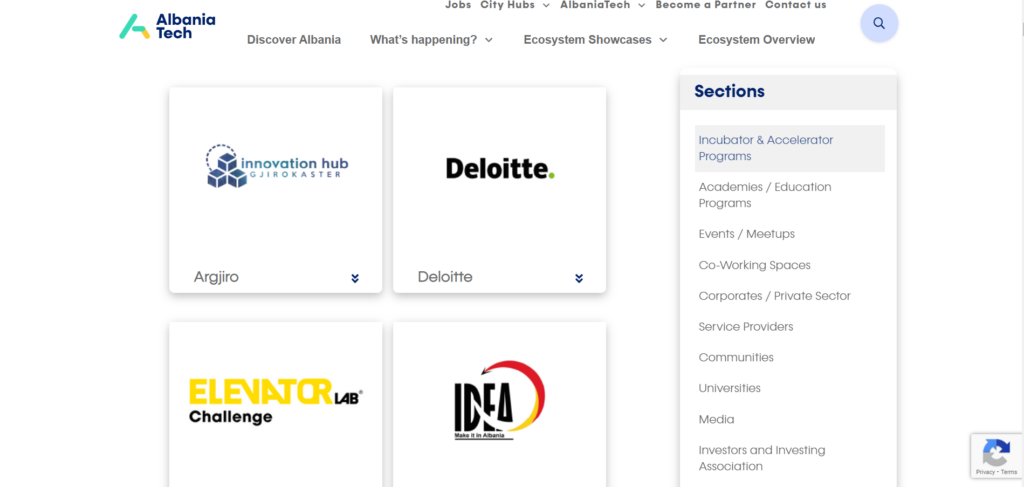
Task: Select the Elevator Lab Challenge logo
Action: (275, 401)
